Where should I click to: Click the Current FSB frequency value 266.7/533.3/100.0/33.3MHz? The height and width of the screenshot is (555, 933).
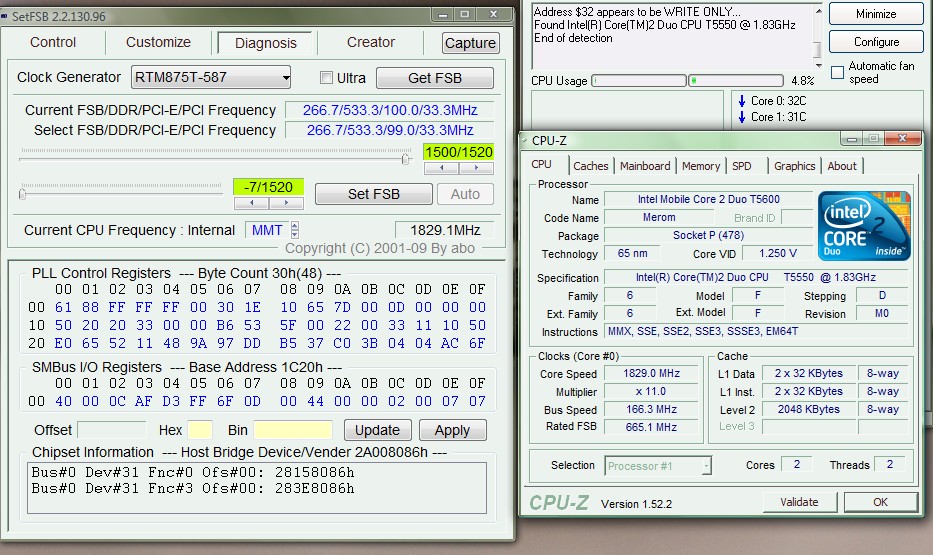(390, 110)
